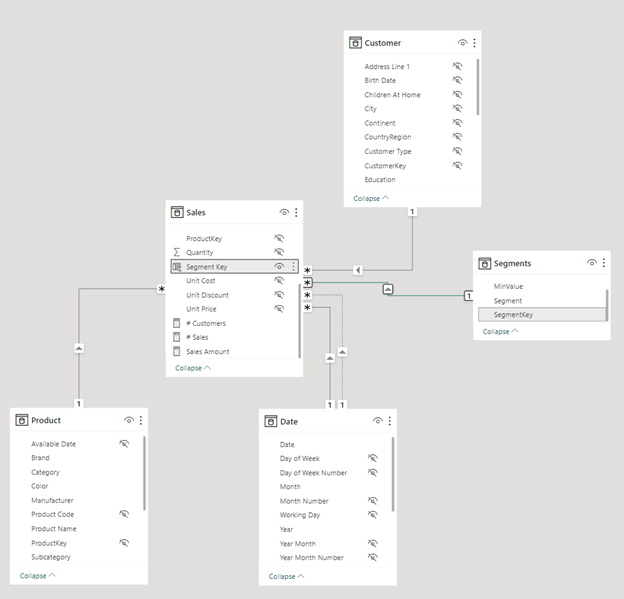The width and height of the screenshot is (624, 599).
Task: Select the Education column in Customer
Action: [x=380, y=180]
